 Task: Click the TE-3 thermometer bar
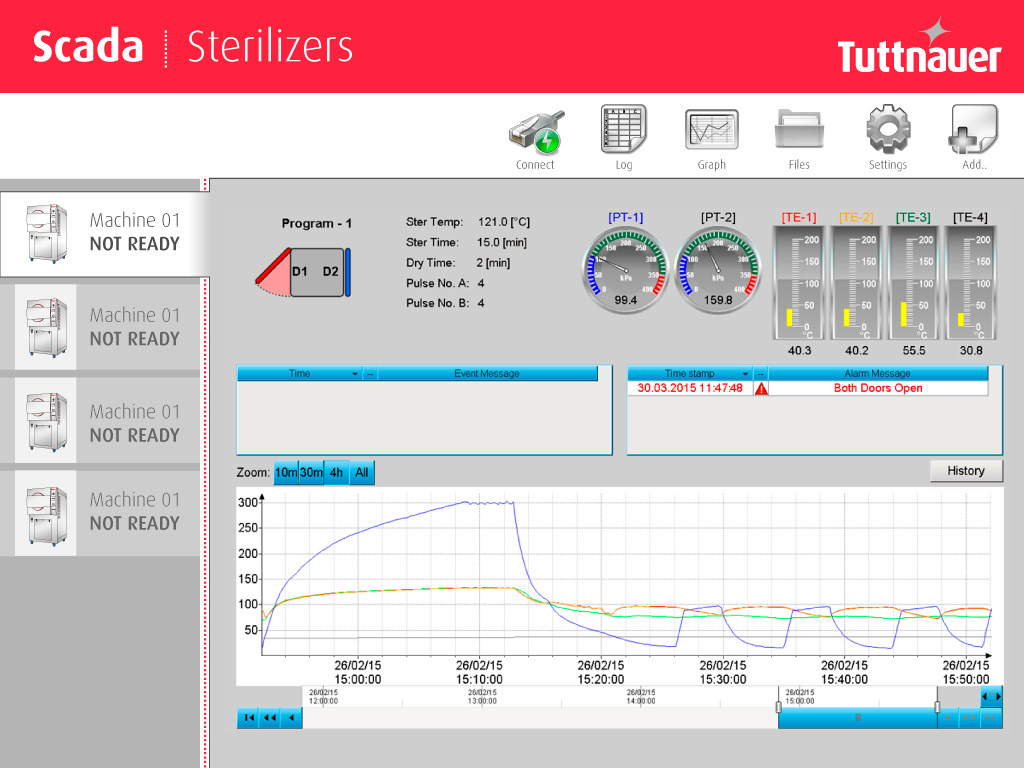coord(914,283)
